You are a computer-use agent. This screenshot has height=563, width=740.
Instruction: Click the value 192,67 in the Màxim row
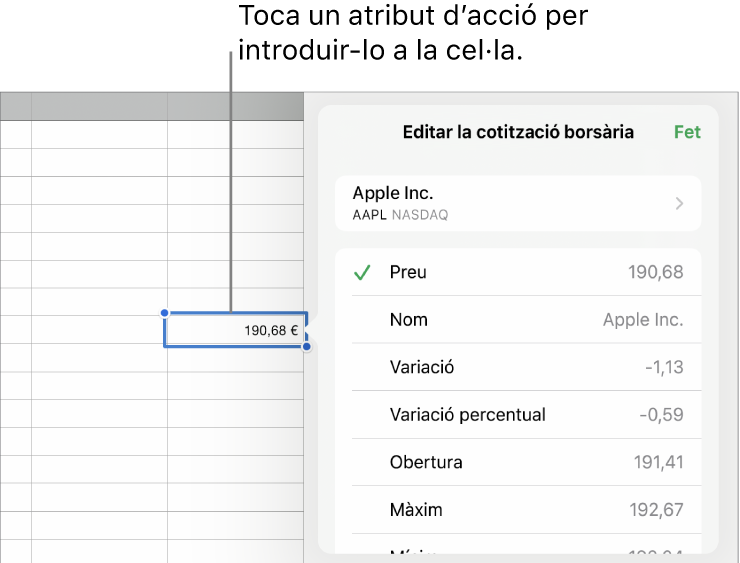click(x=656, y=510)
